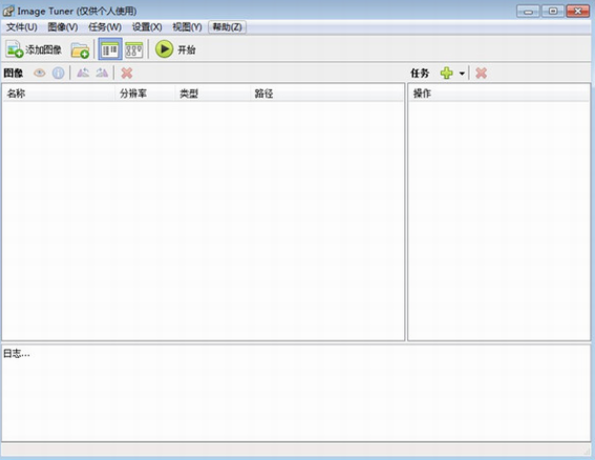The image size is (595, 460).
Task: Open the 任务(W) menu
Action: pyautogui.click(x=105, y=27)
